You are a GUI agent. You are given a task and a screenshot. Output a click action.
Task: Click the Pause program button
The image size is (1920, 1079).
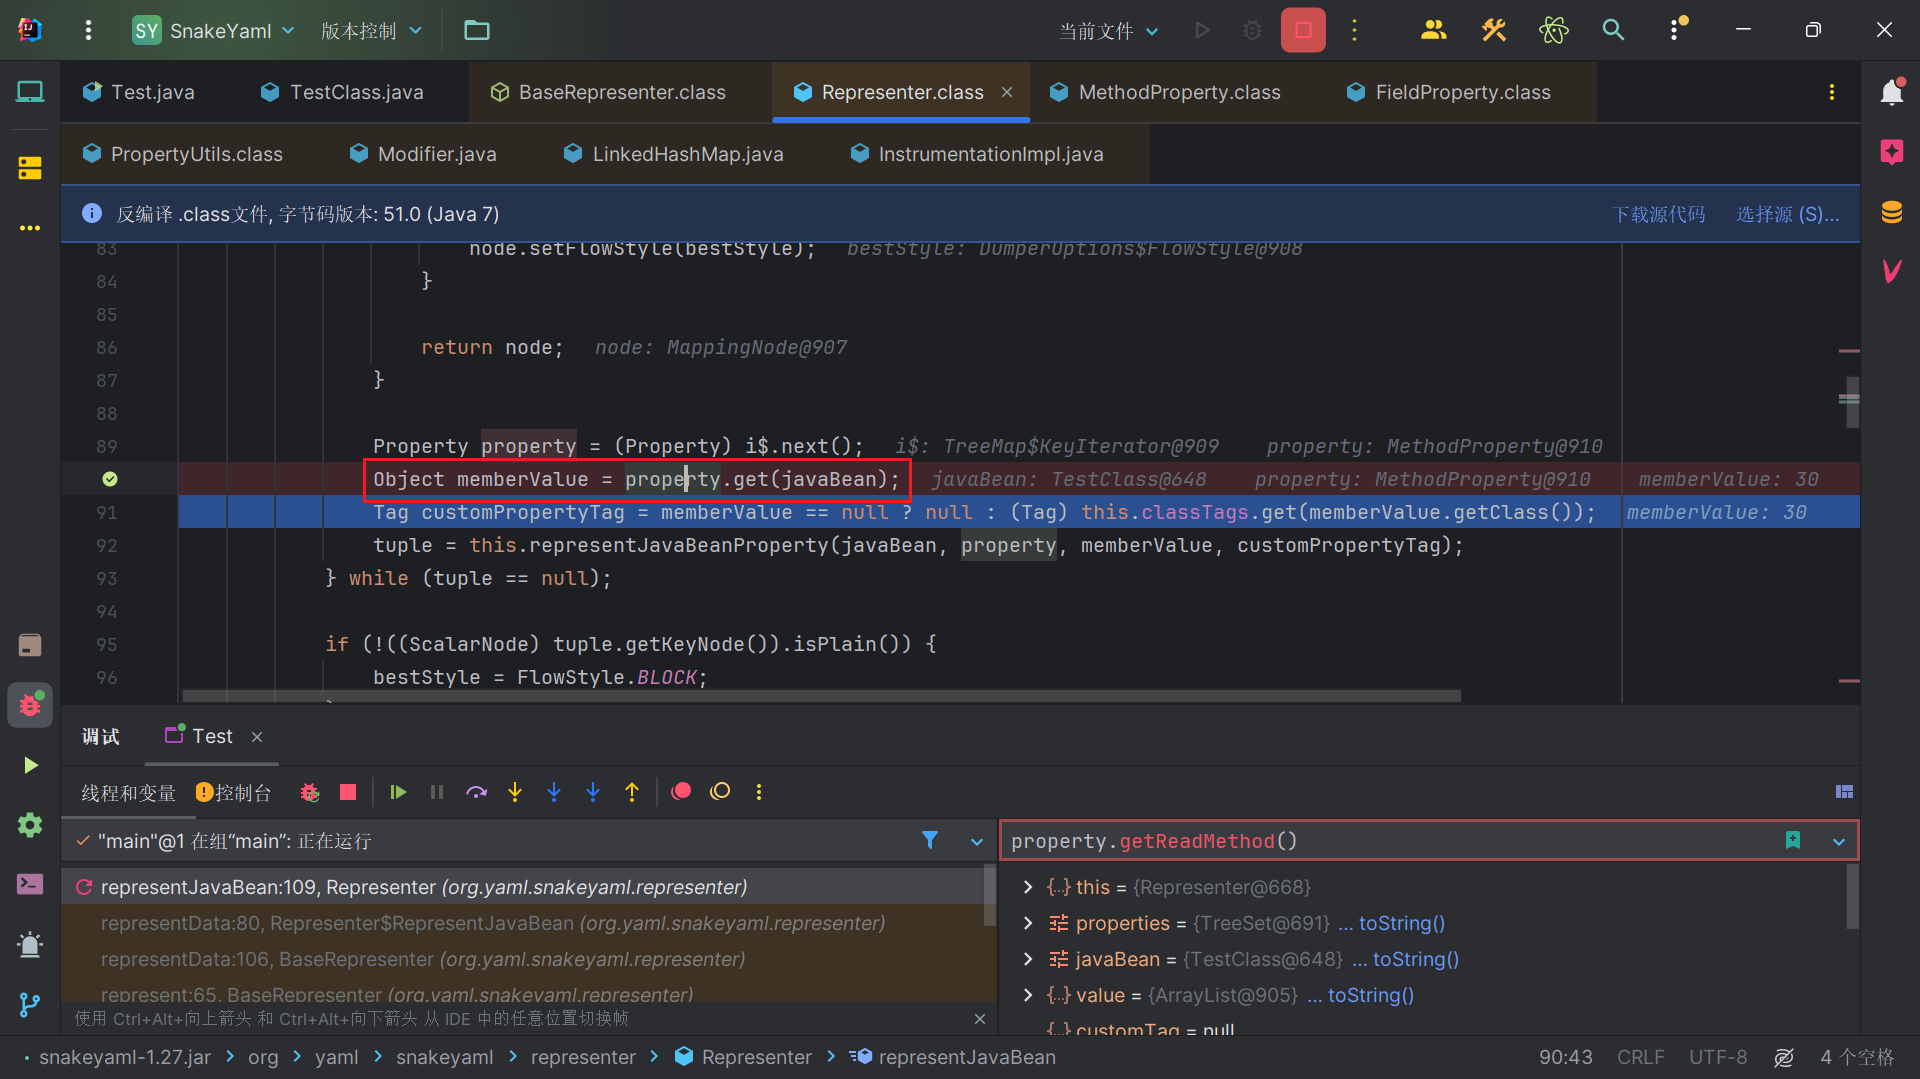point(437,792)
